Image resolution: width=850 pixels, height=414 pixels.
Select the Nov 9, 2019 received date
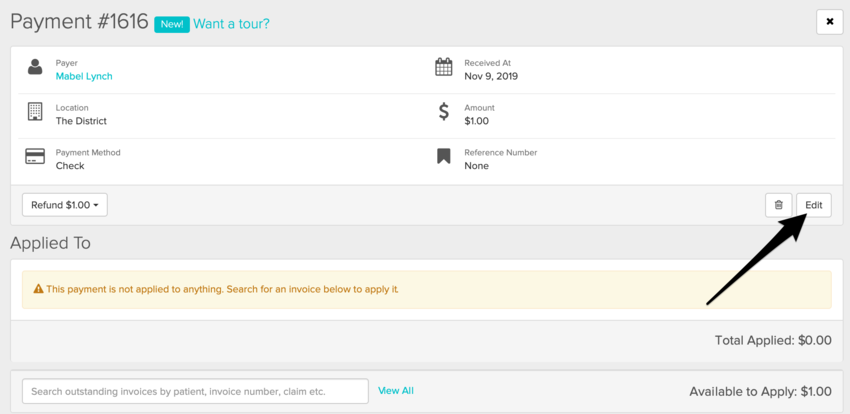point(491,76)
